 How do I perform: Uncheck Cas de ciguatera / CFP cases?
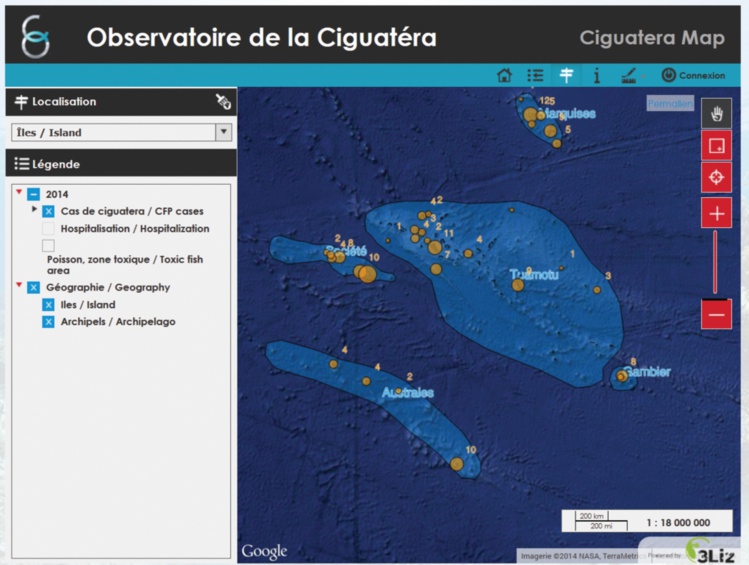point(48,211)
